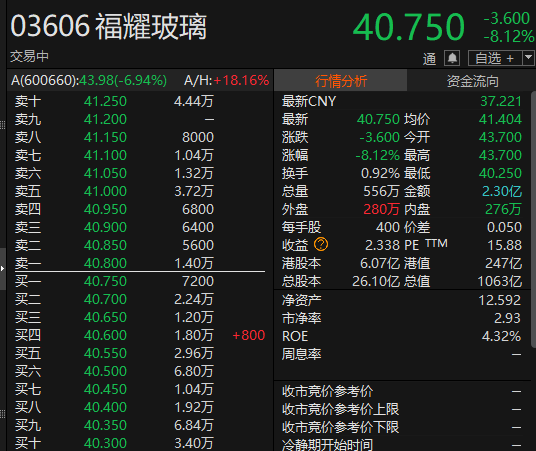Viewport: 536px width, 451px height.
Task: Click the 换手 value 0.92%
Action: click(380, 173)
